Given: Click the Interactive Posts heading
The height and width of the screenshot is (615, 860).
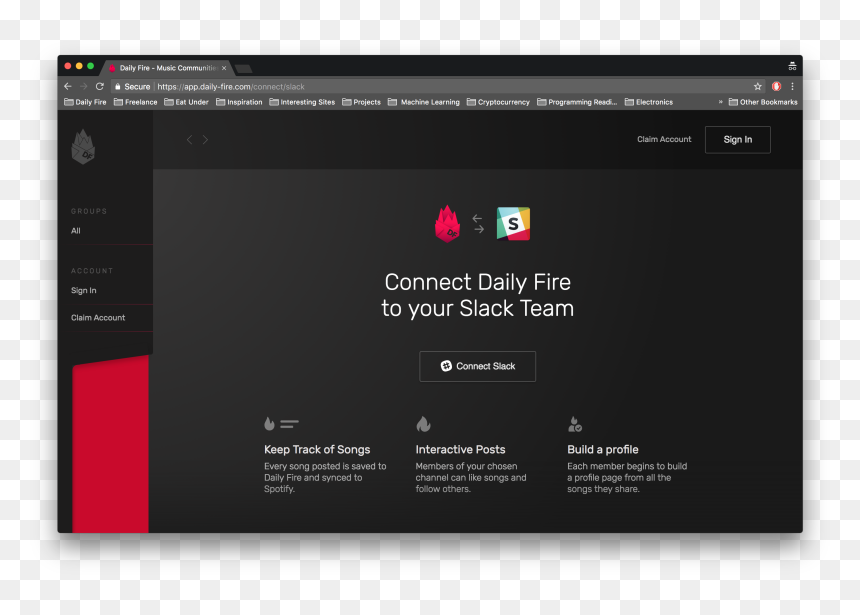Looking at the screenshot, I should (460, 449).
